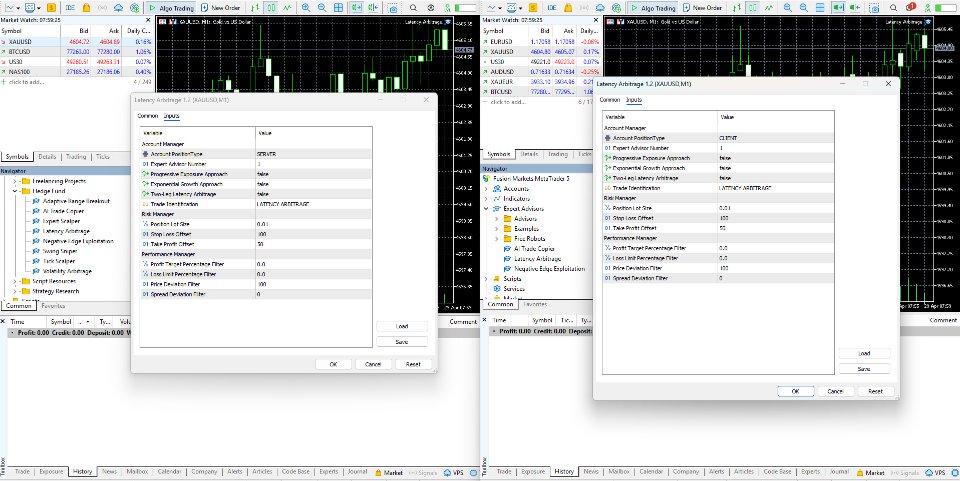
Task: Click the yellow dollar icon in left toolbar
Action: click(x=51, y=8)
